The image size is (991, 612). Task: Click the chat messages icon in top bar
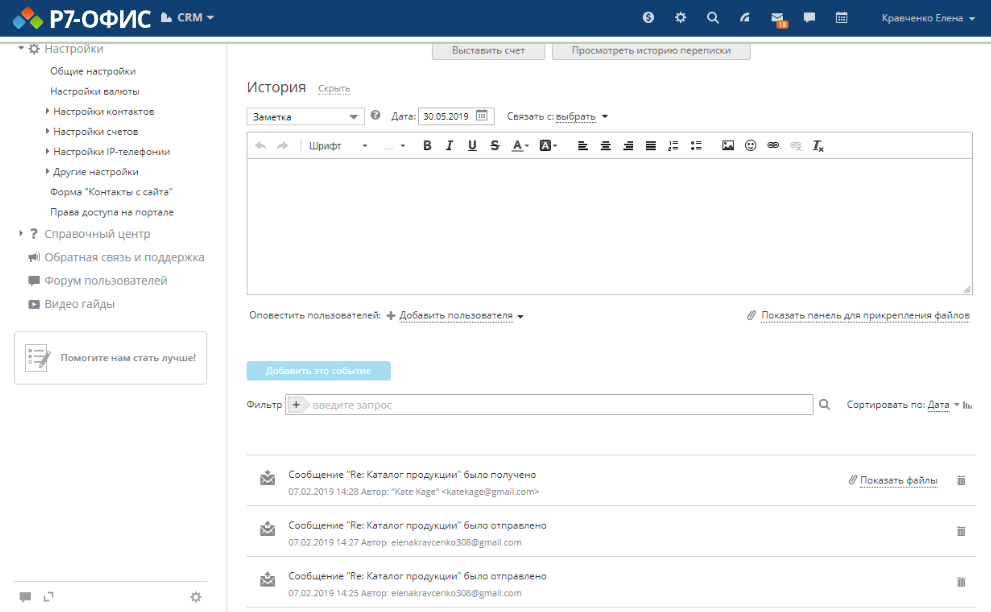[x=808, y=16]
